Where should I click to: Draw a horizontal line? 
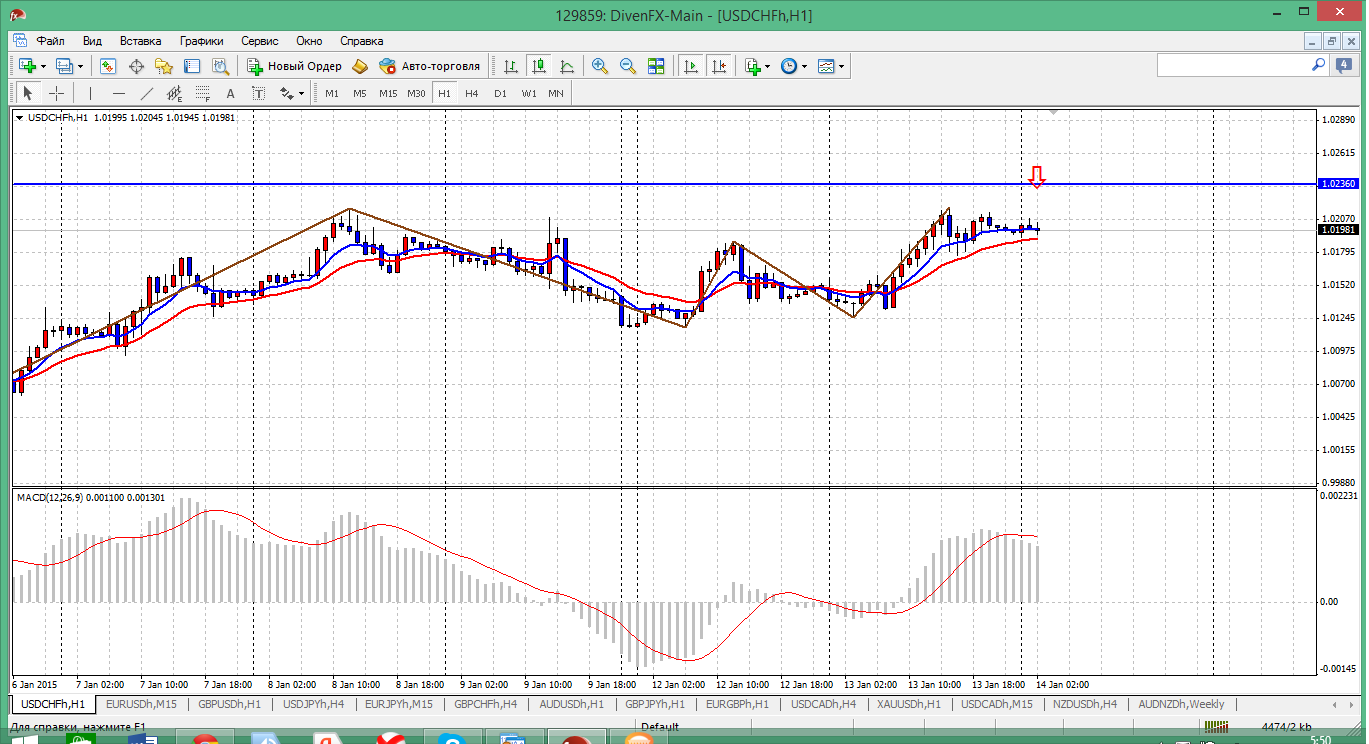(119, 93)
